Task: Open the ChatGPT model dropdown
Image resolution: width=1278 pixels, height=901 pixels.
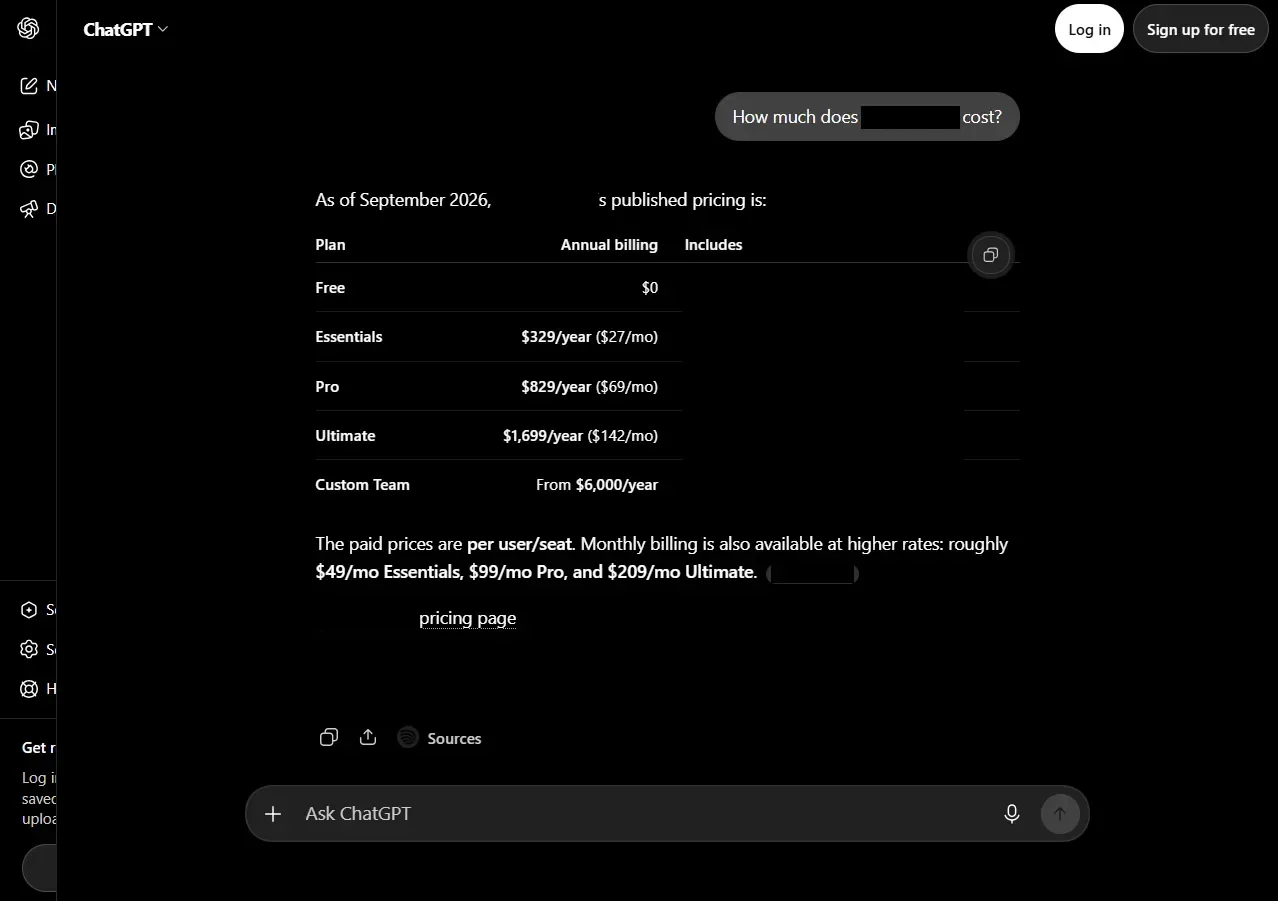Action: [x=125, y=30]
